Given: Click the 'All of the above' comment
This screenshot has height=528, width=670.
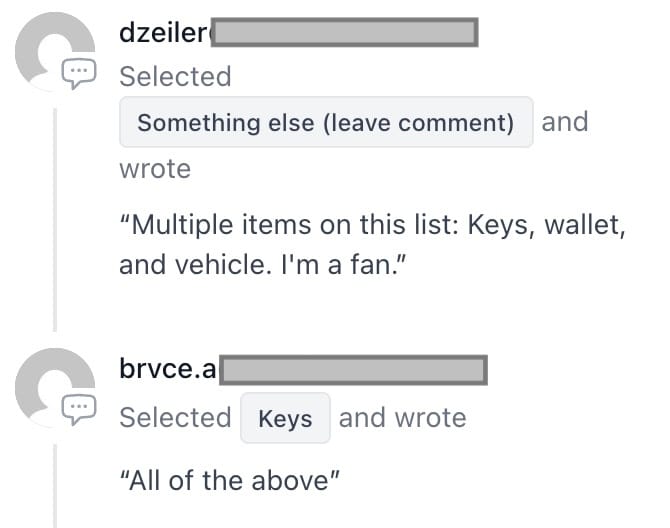Looking at the screenshot, I should pos(230,479).
